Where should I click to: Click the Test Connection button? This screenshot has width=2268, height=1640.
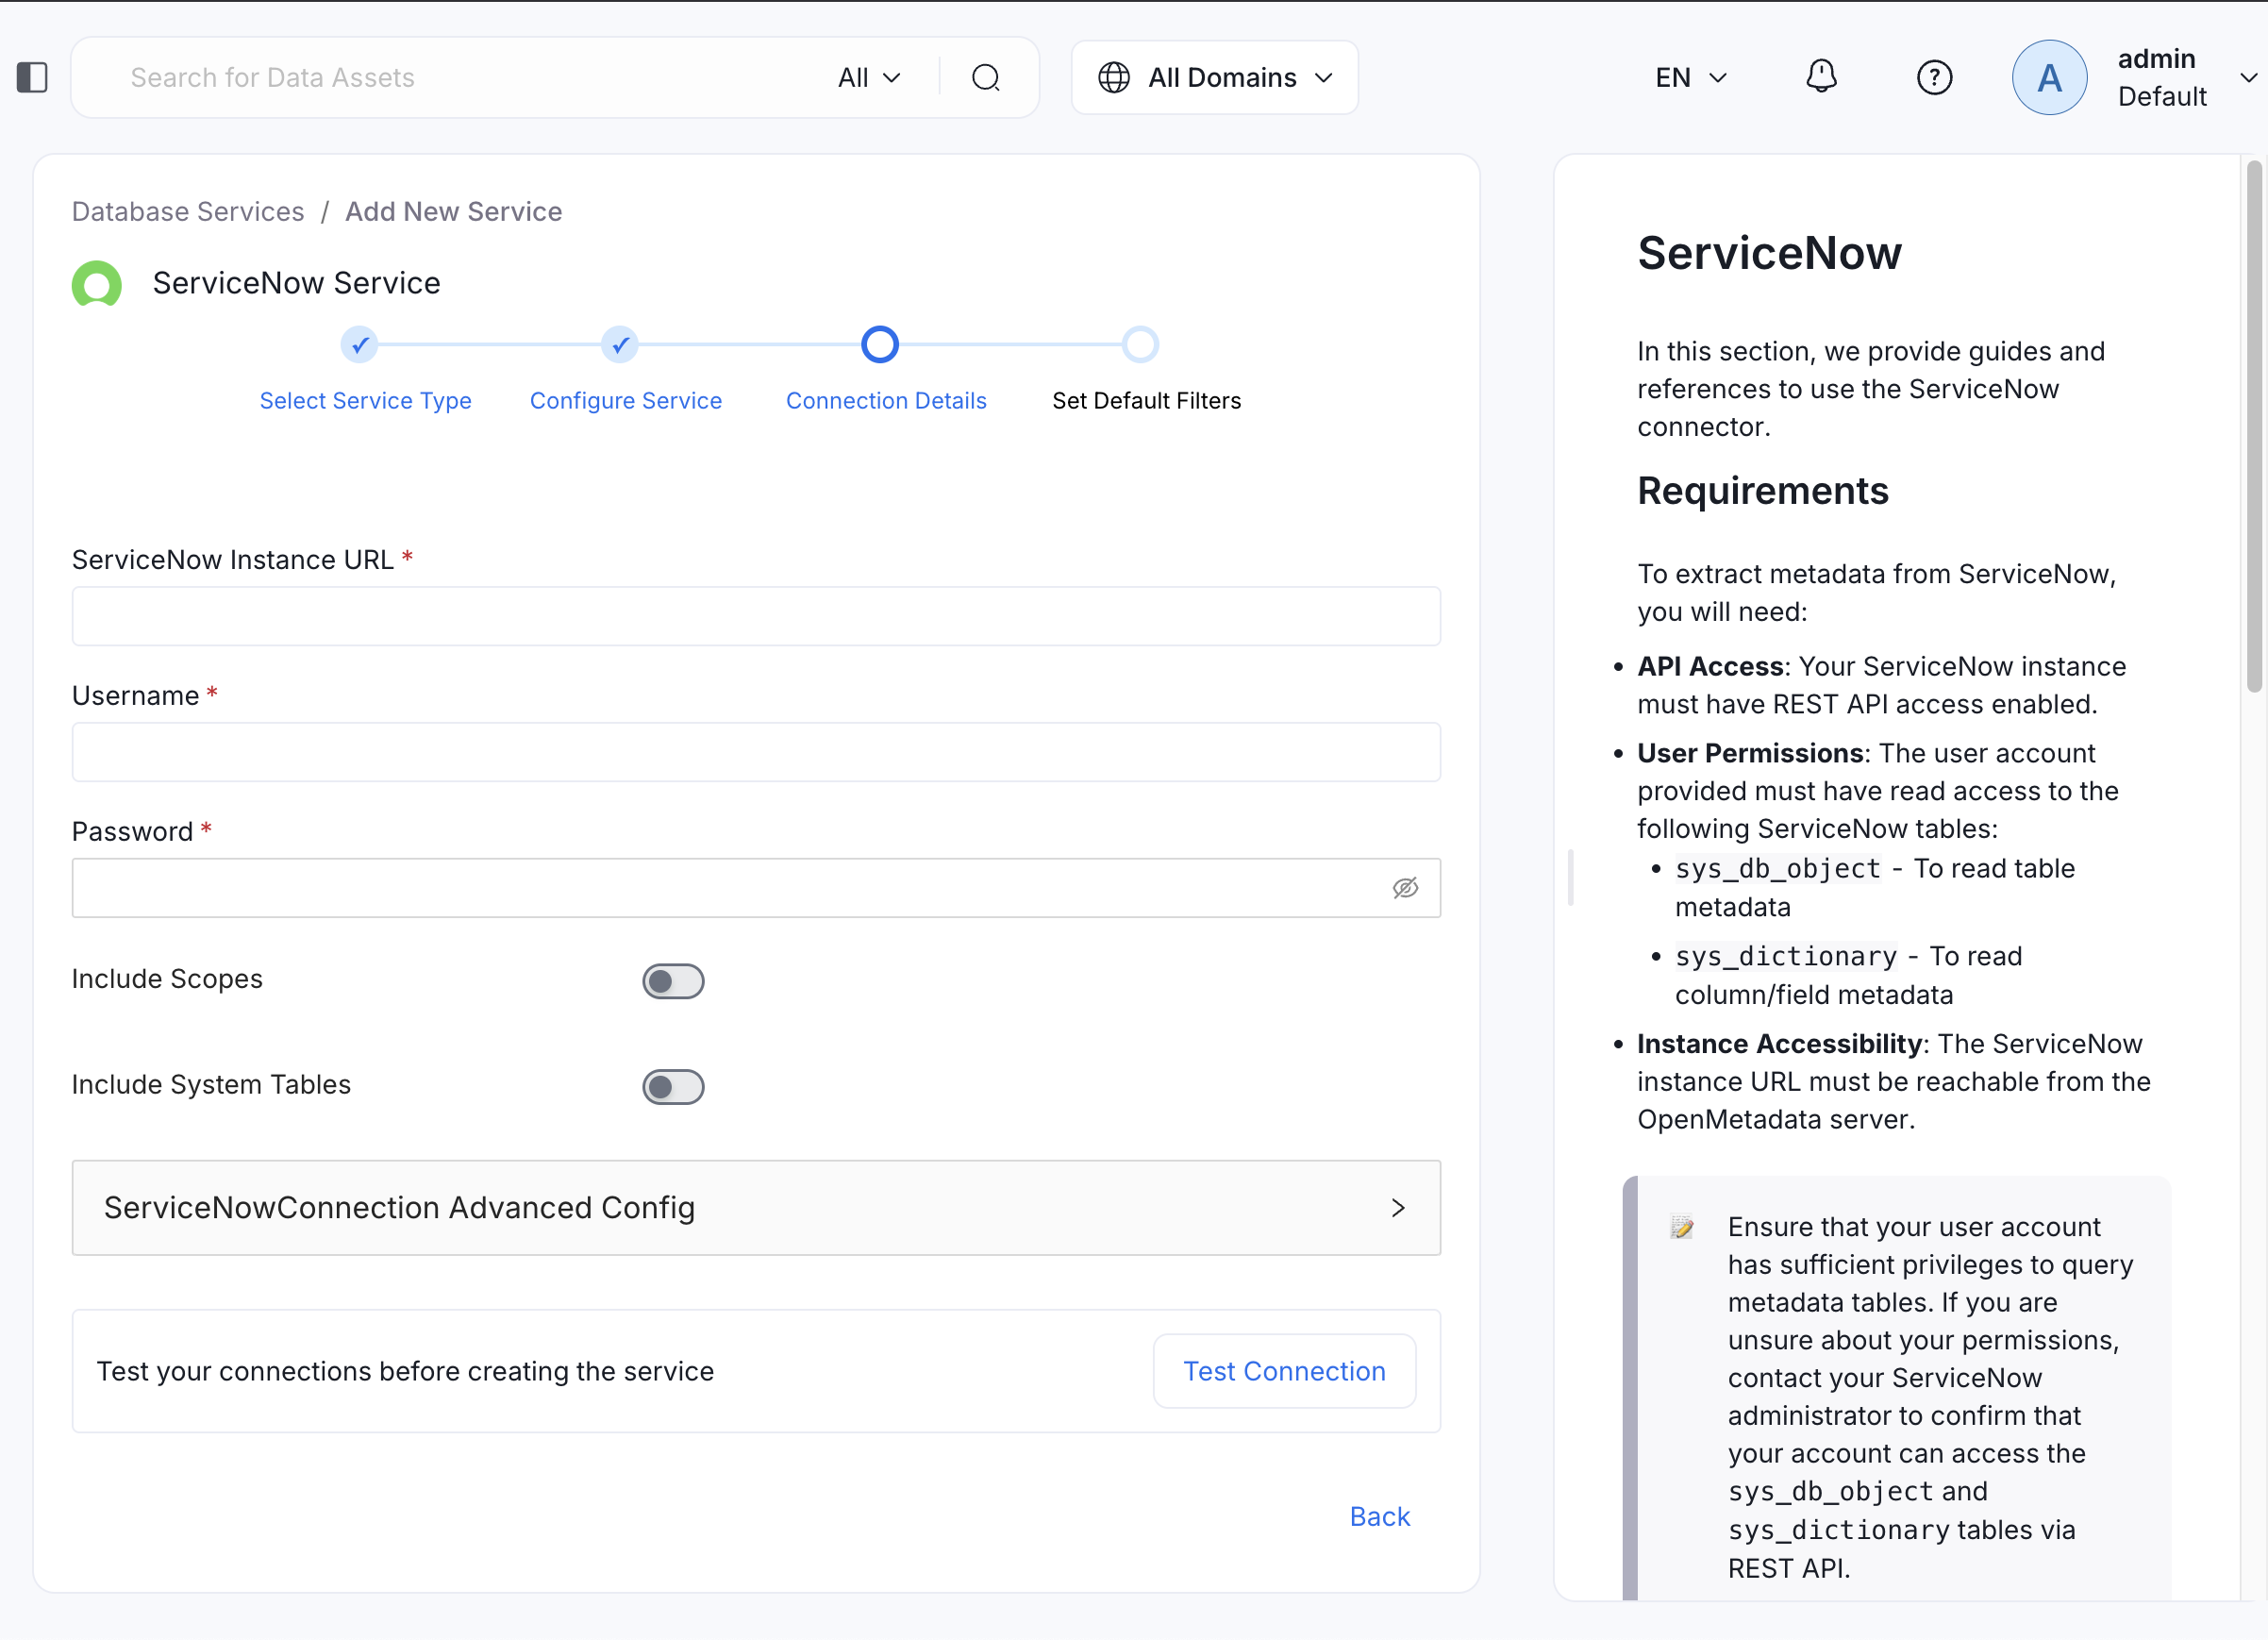point(1284,1371)
